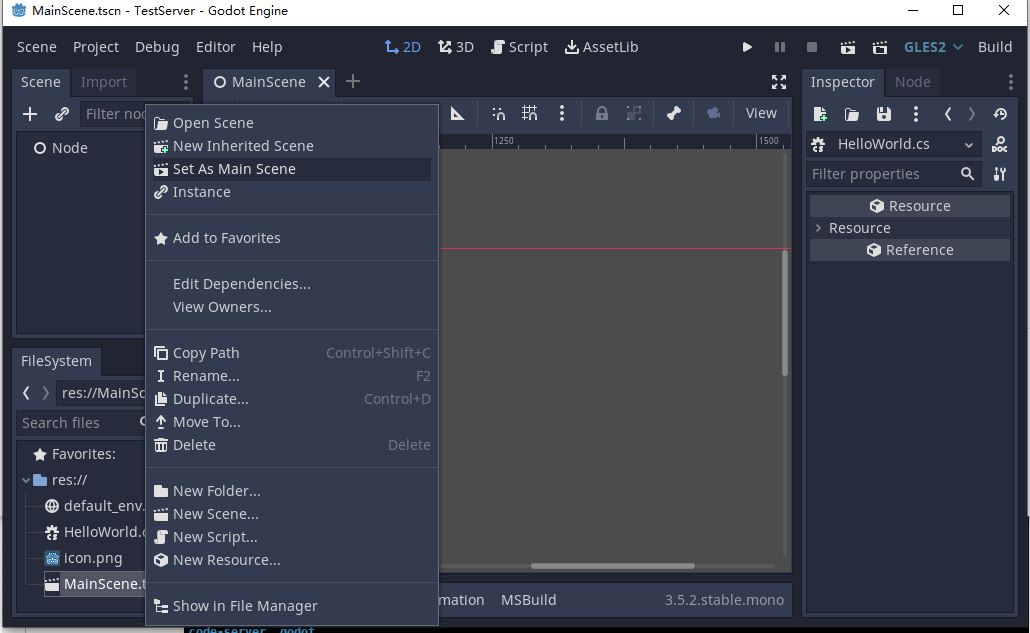Viewport: 1030px width, 633px height.
Task: Open documentation for this object
Action: (999, 144)
